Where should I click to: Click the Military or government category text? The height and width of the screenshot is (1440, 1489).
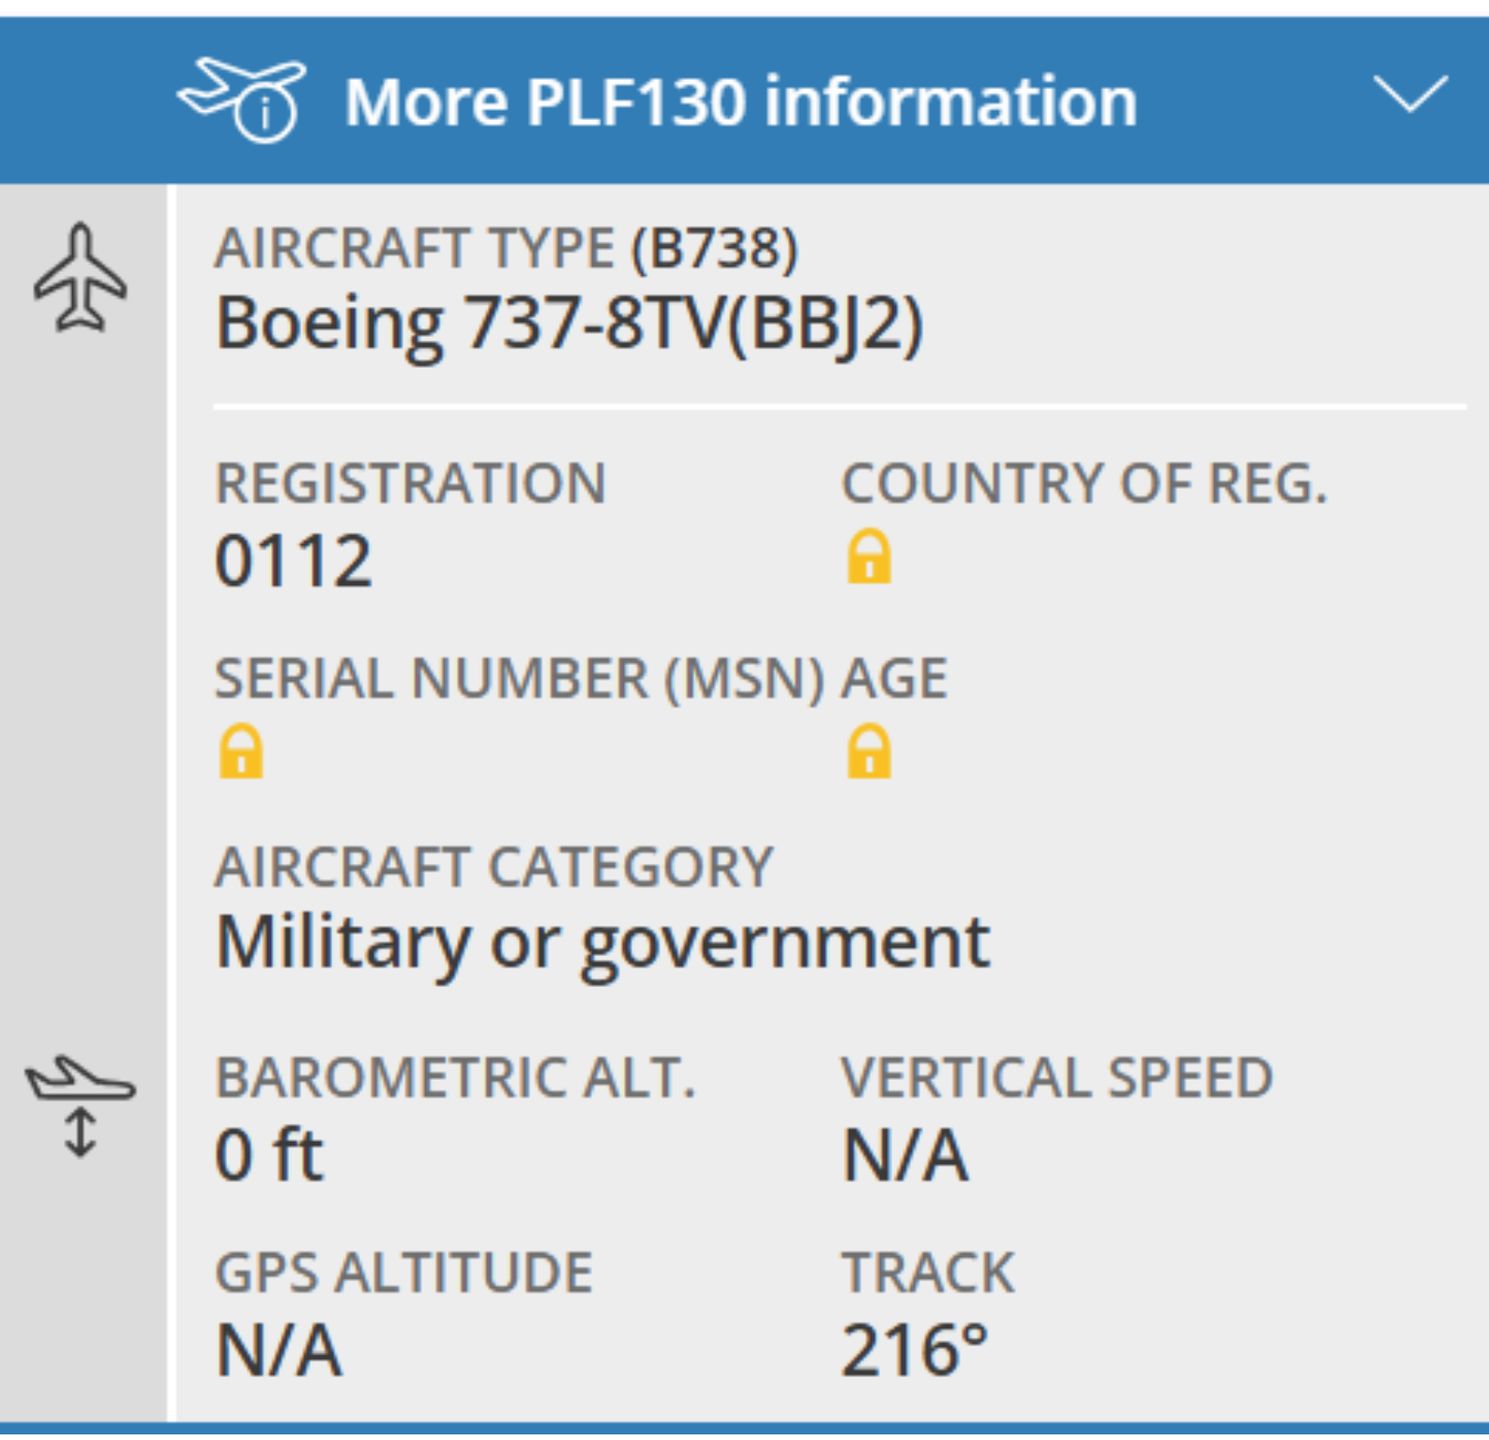pos(602,943)
